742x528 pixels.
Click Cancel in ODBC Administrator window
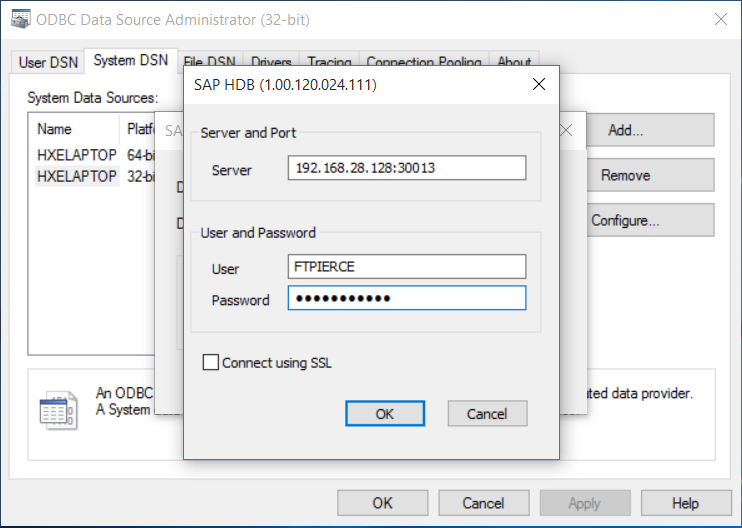point(484,502)
